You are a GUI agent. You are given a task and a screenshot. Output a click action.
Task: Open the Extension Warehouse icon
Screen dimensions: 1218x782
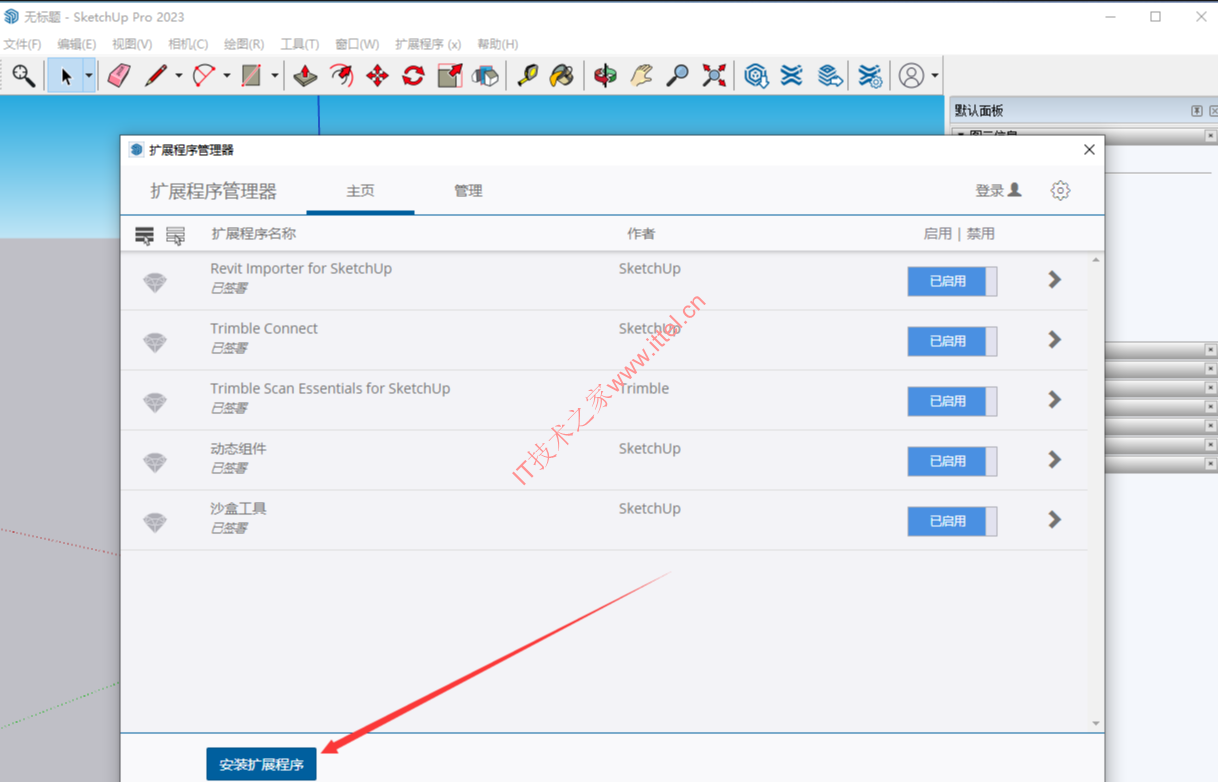tap(792, 75)
